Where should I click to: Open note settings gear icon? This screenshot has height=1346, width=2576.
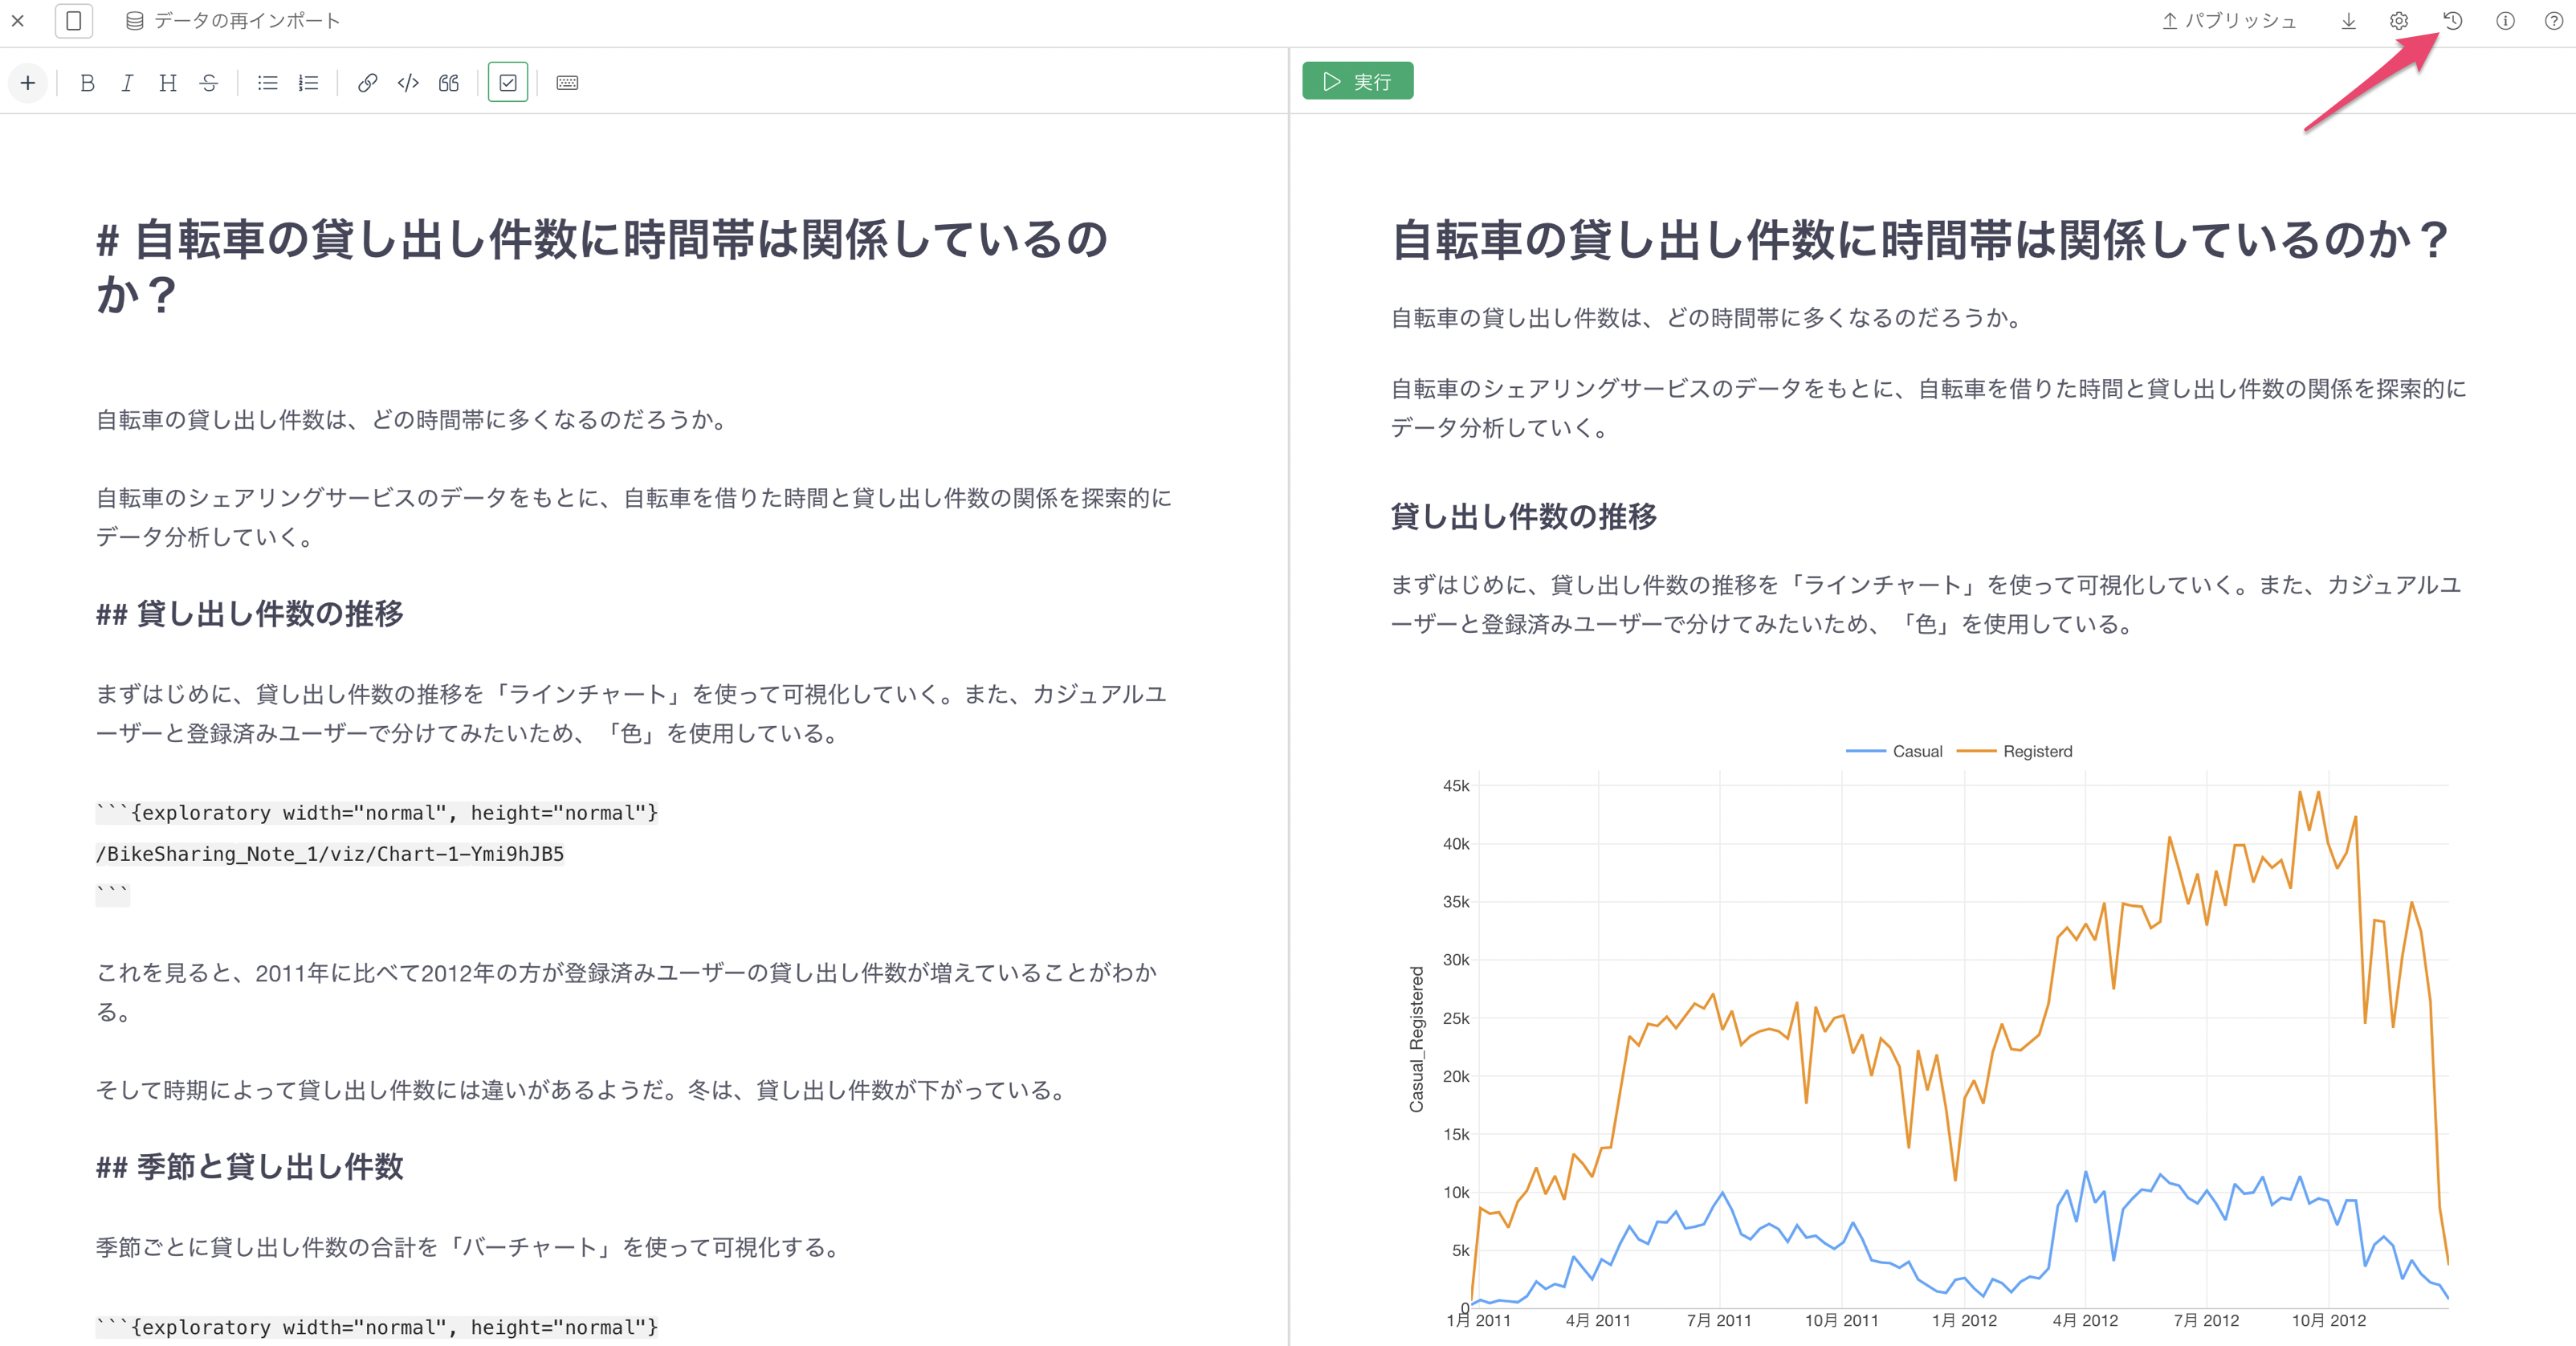pos(2398,20)
